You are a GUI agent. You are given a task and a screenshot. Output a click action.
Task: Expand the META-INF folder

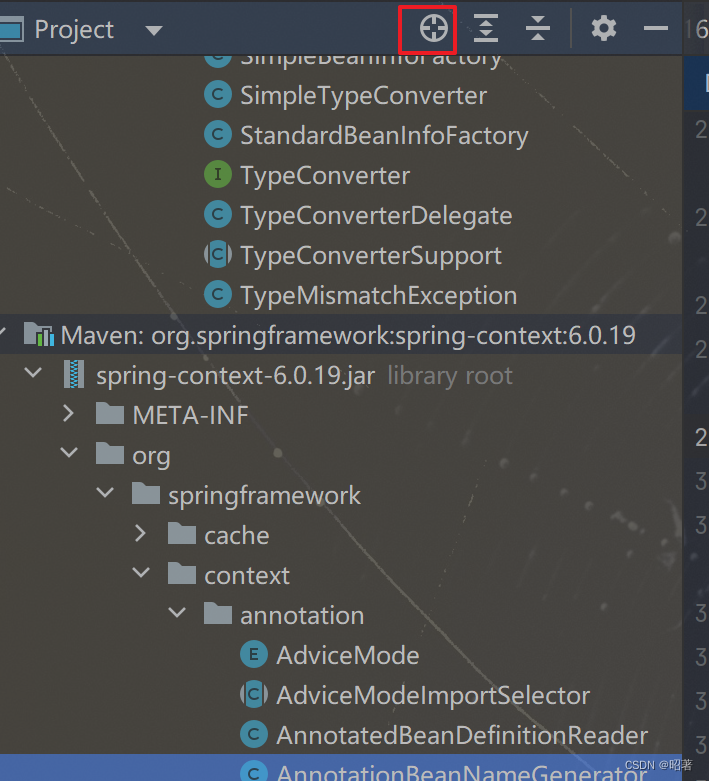tap(69, 414)
